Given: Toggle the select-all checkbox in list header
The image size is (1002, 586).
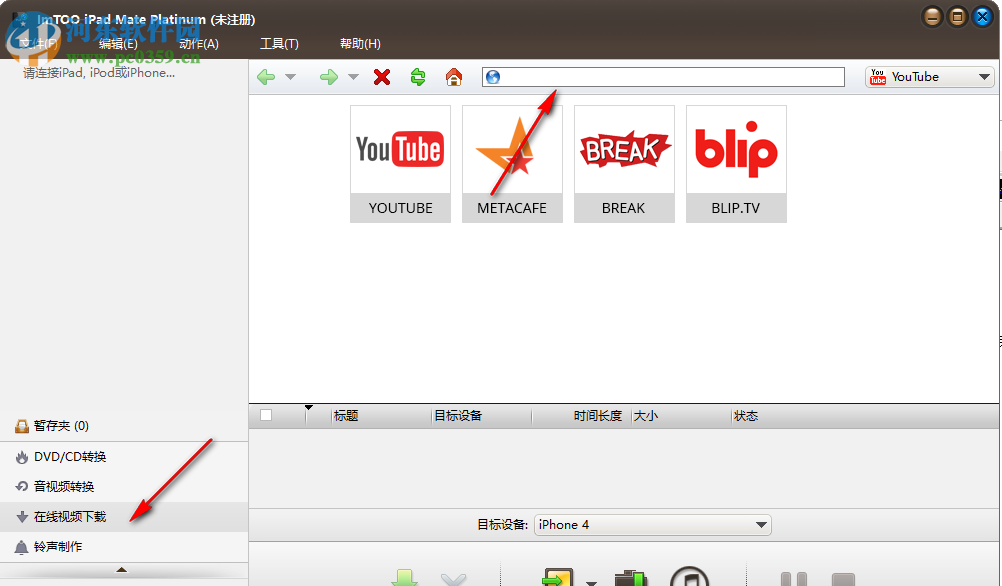Looking at the screenshot, I should pos(266,415).
